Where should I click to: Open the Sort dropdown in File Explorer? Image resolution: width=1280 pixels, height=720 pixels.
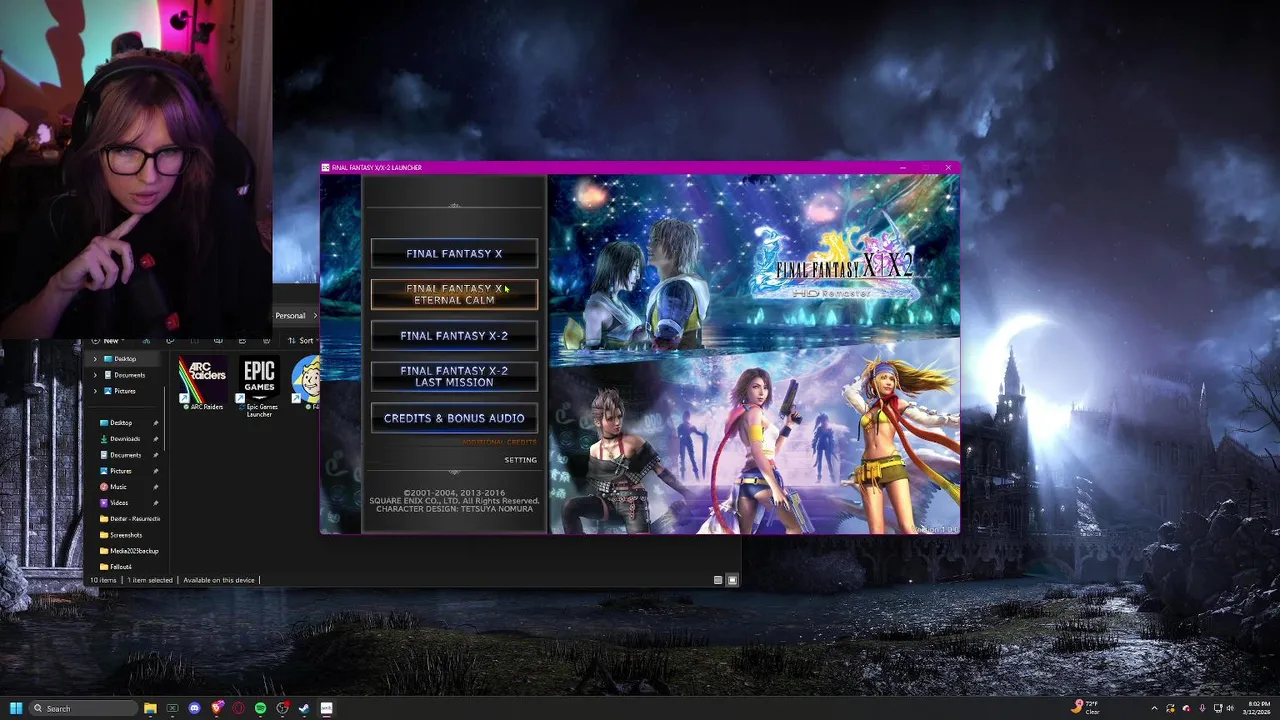(x=301, y=341)
